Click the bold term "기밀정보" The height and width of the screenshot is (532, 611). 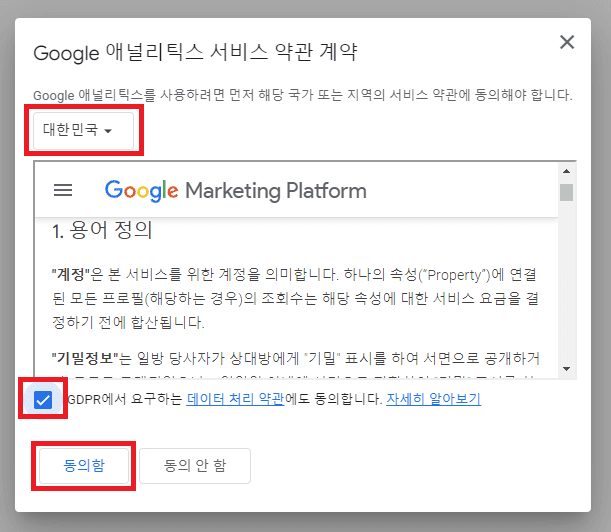(85, 358)
